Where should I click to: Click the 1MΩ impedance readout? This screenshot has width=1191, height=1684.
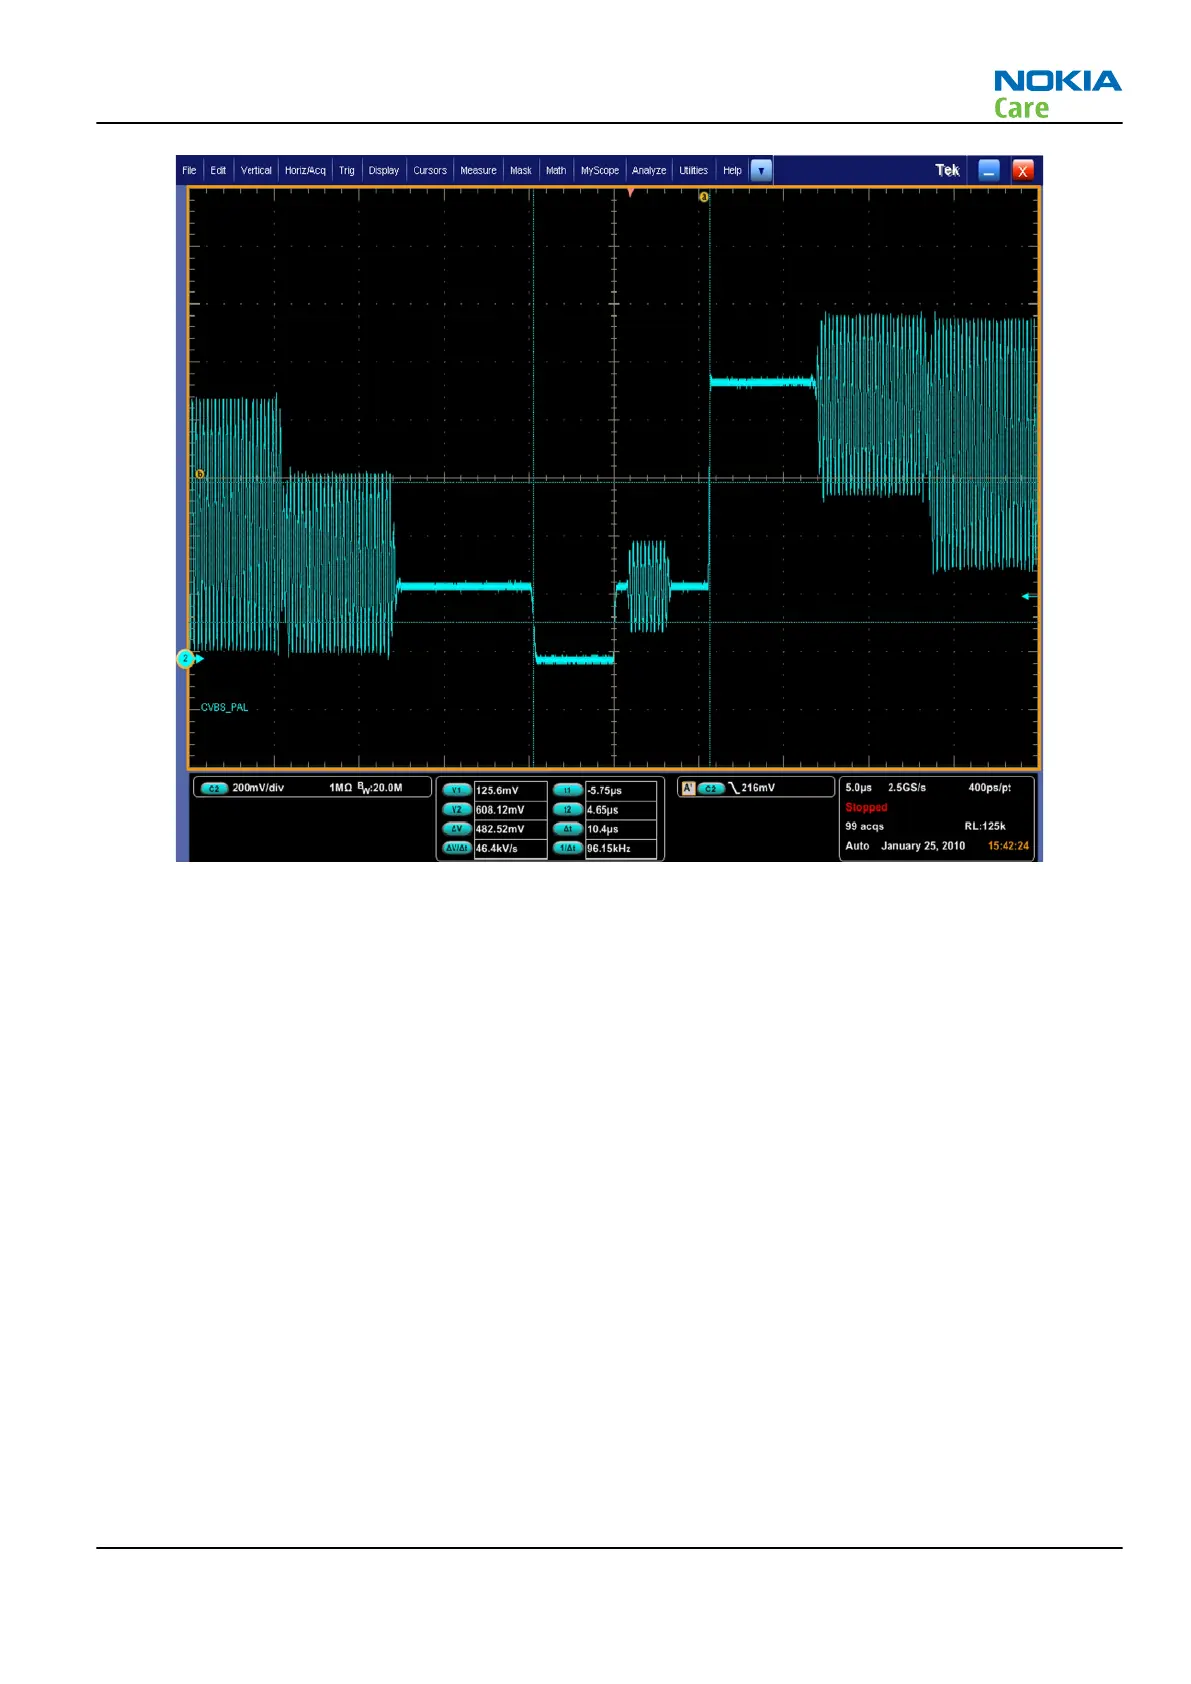[340, 788]
